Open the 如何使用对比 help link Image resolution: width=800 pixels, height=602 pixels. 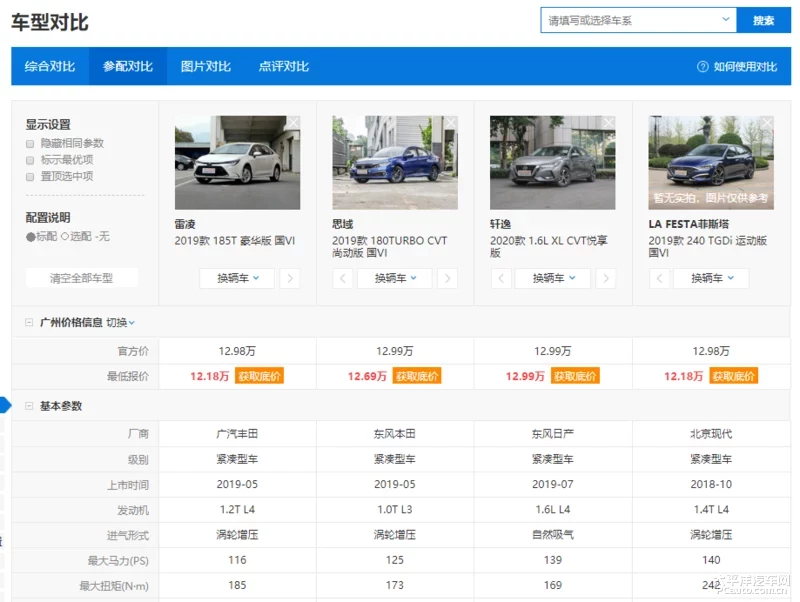745,67
